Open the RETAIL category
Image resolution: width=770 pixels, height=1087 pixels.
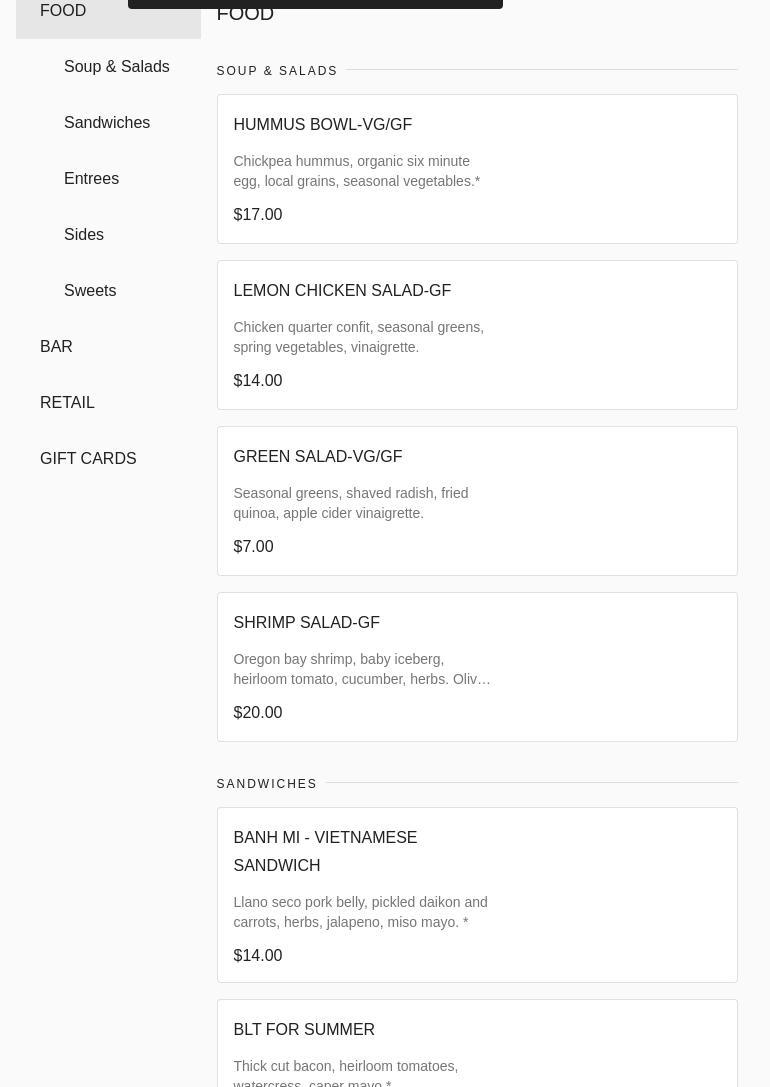pyautogui.click(x=67, y=403)
